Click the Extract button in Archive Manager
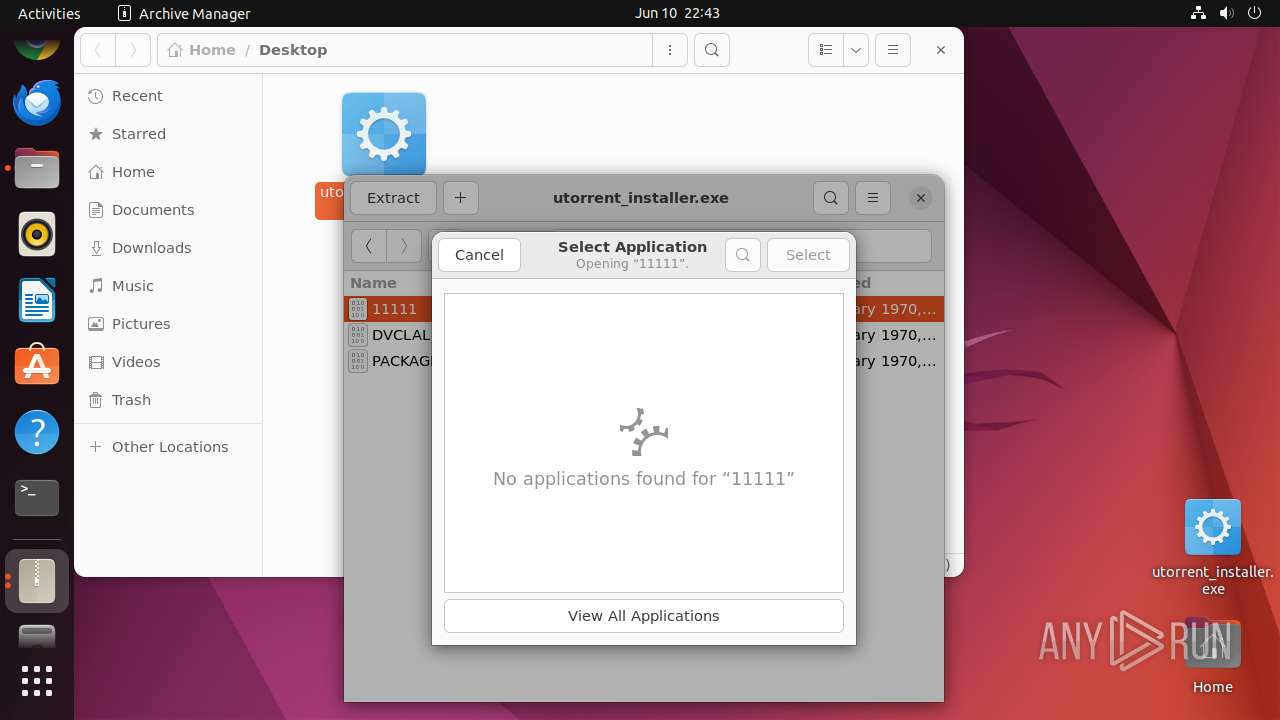 [393, 198]
